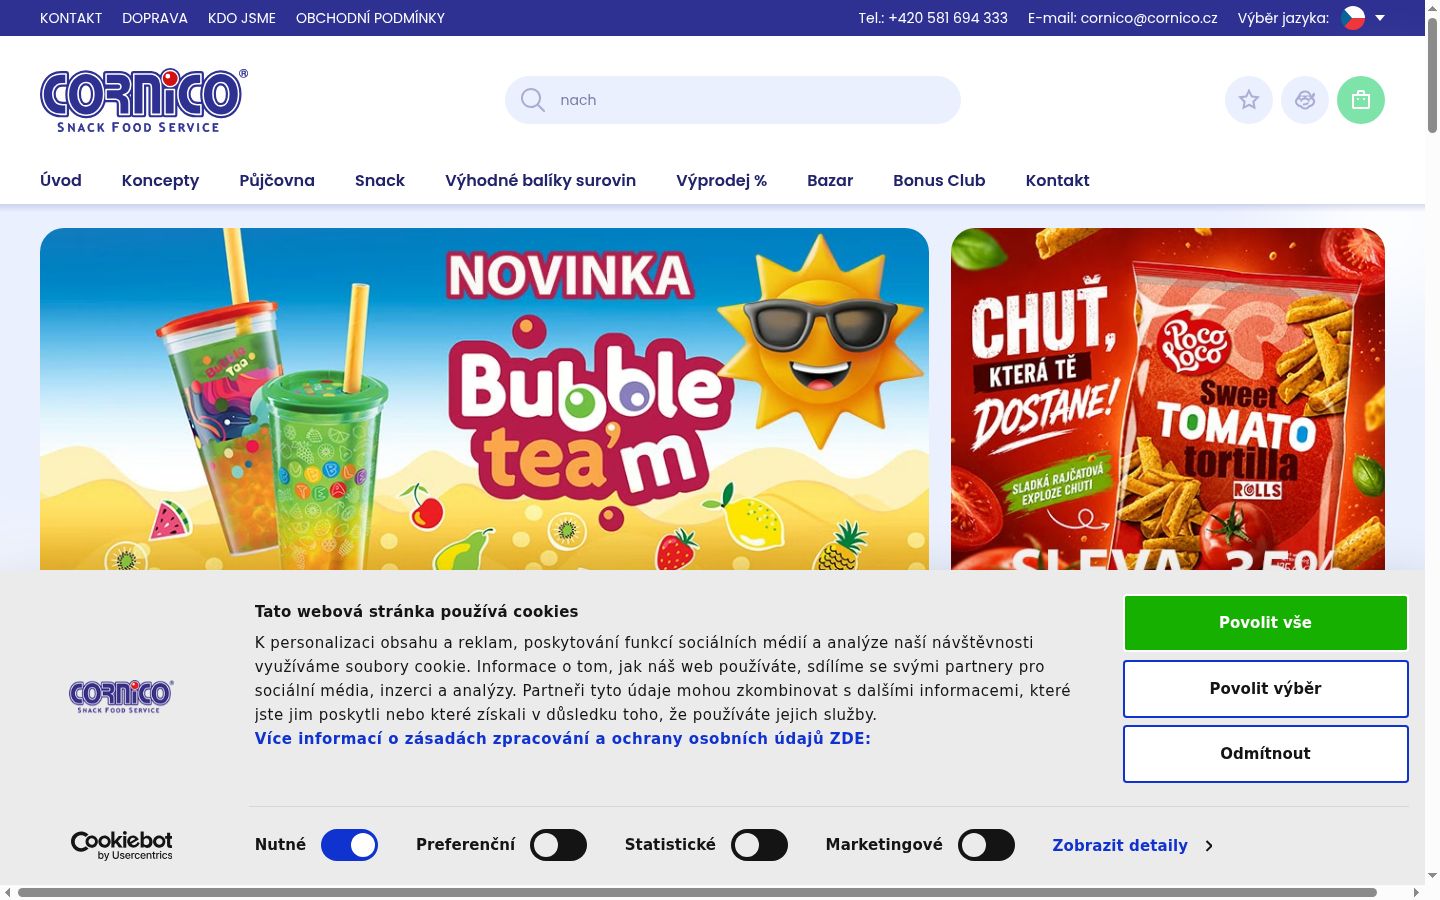Screen dimensions: 1440x900
Task: Enable the Marketingové cookies switch
Action: tap(986, 845)
